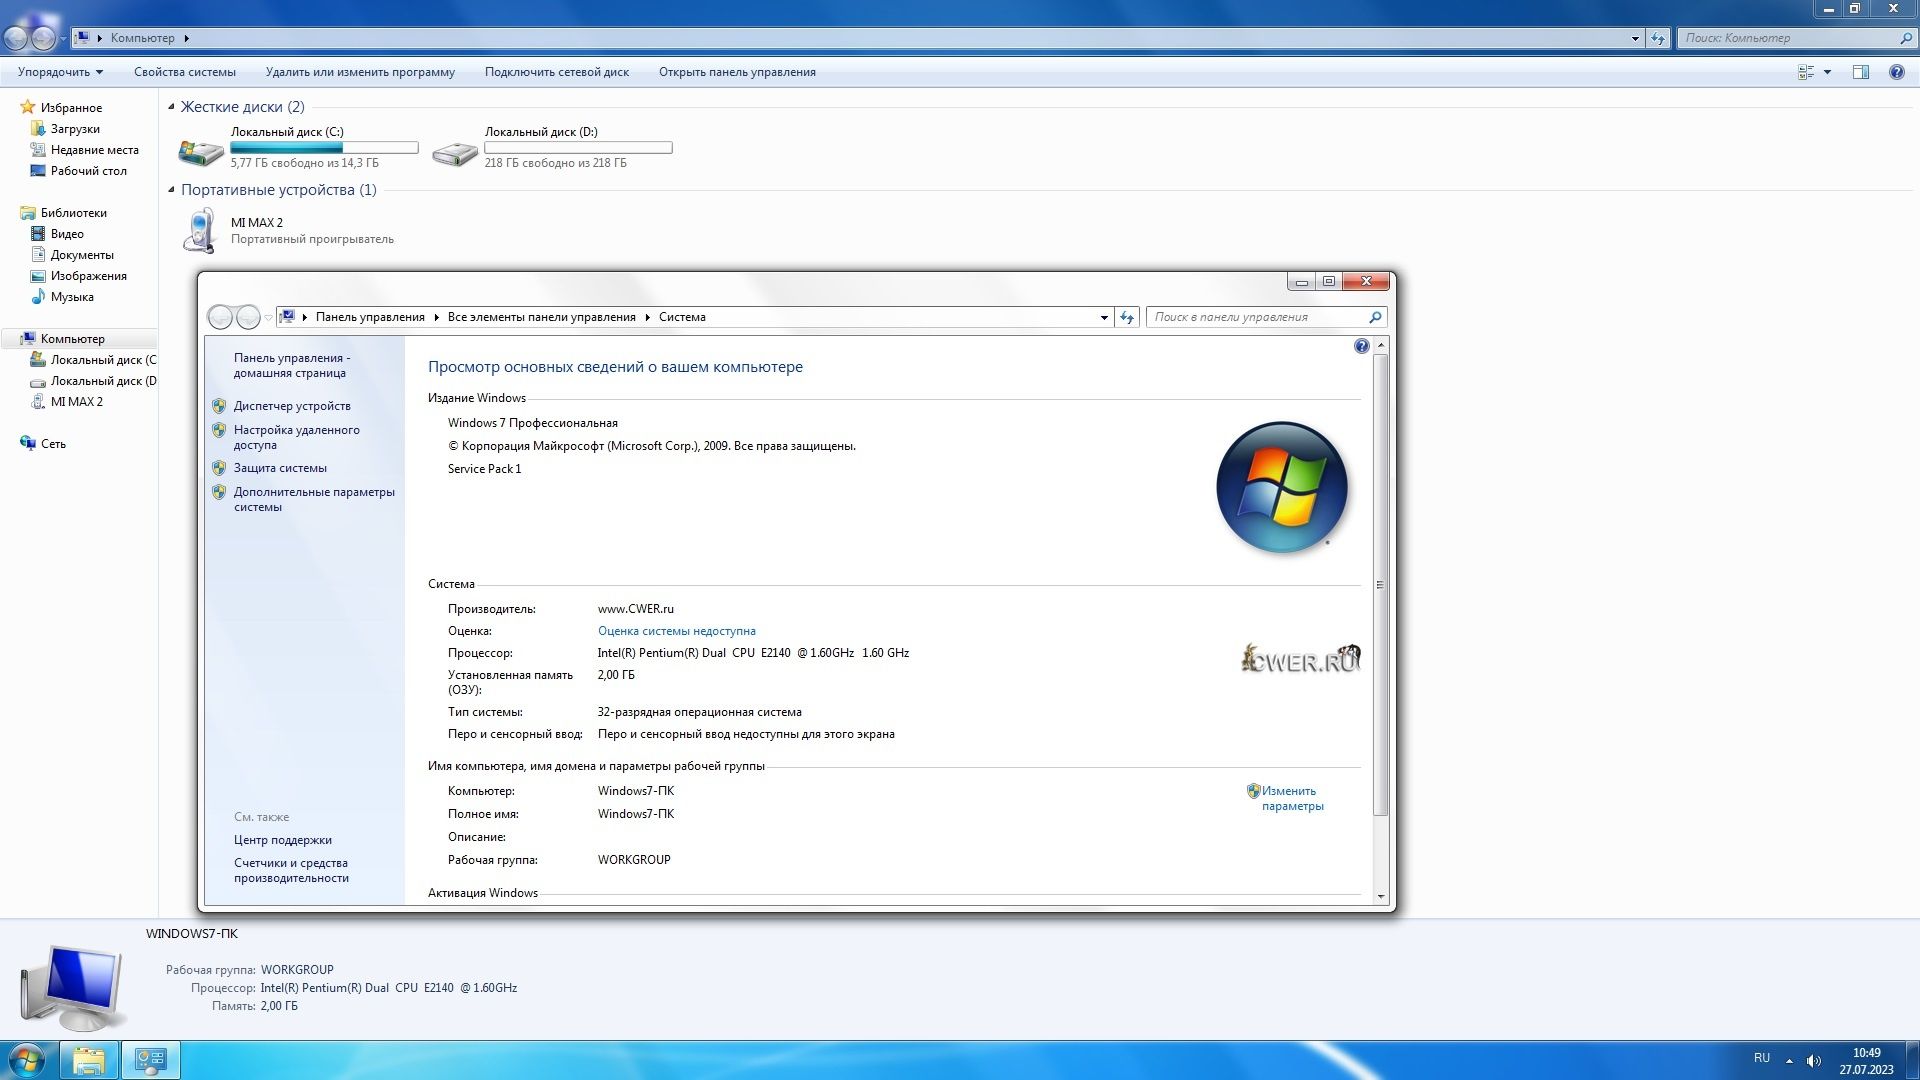Click the RU language indicator

coord(1762,1058)
